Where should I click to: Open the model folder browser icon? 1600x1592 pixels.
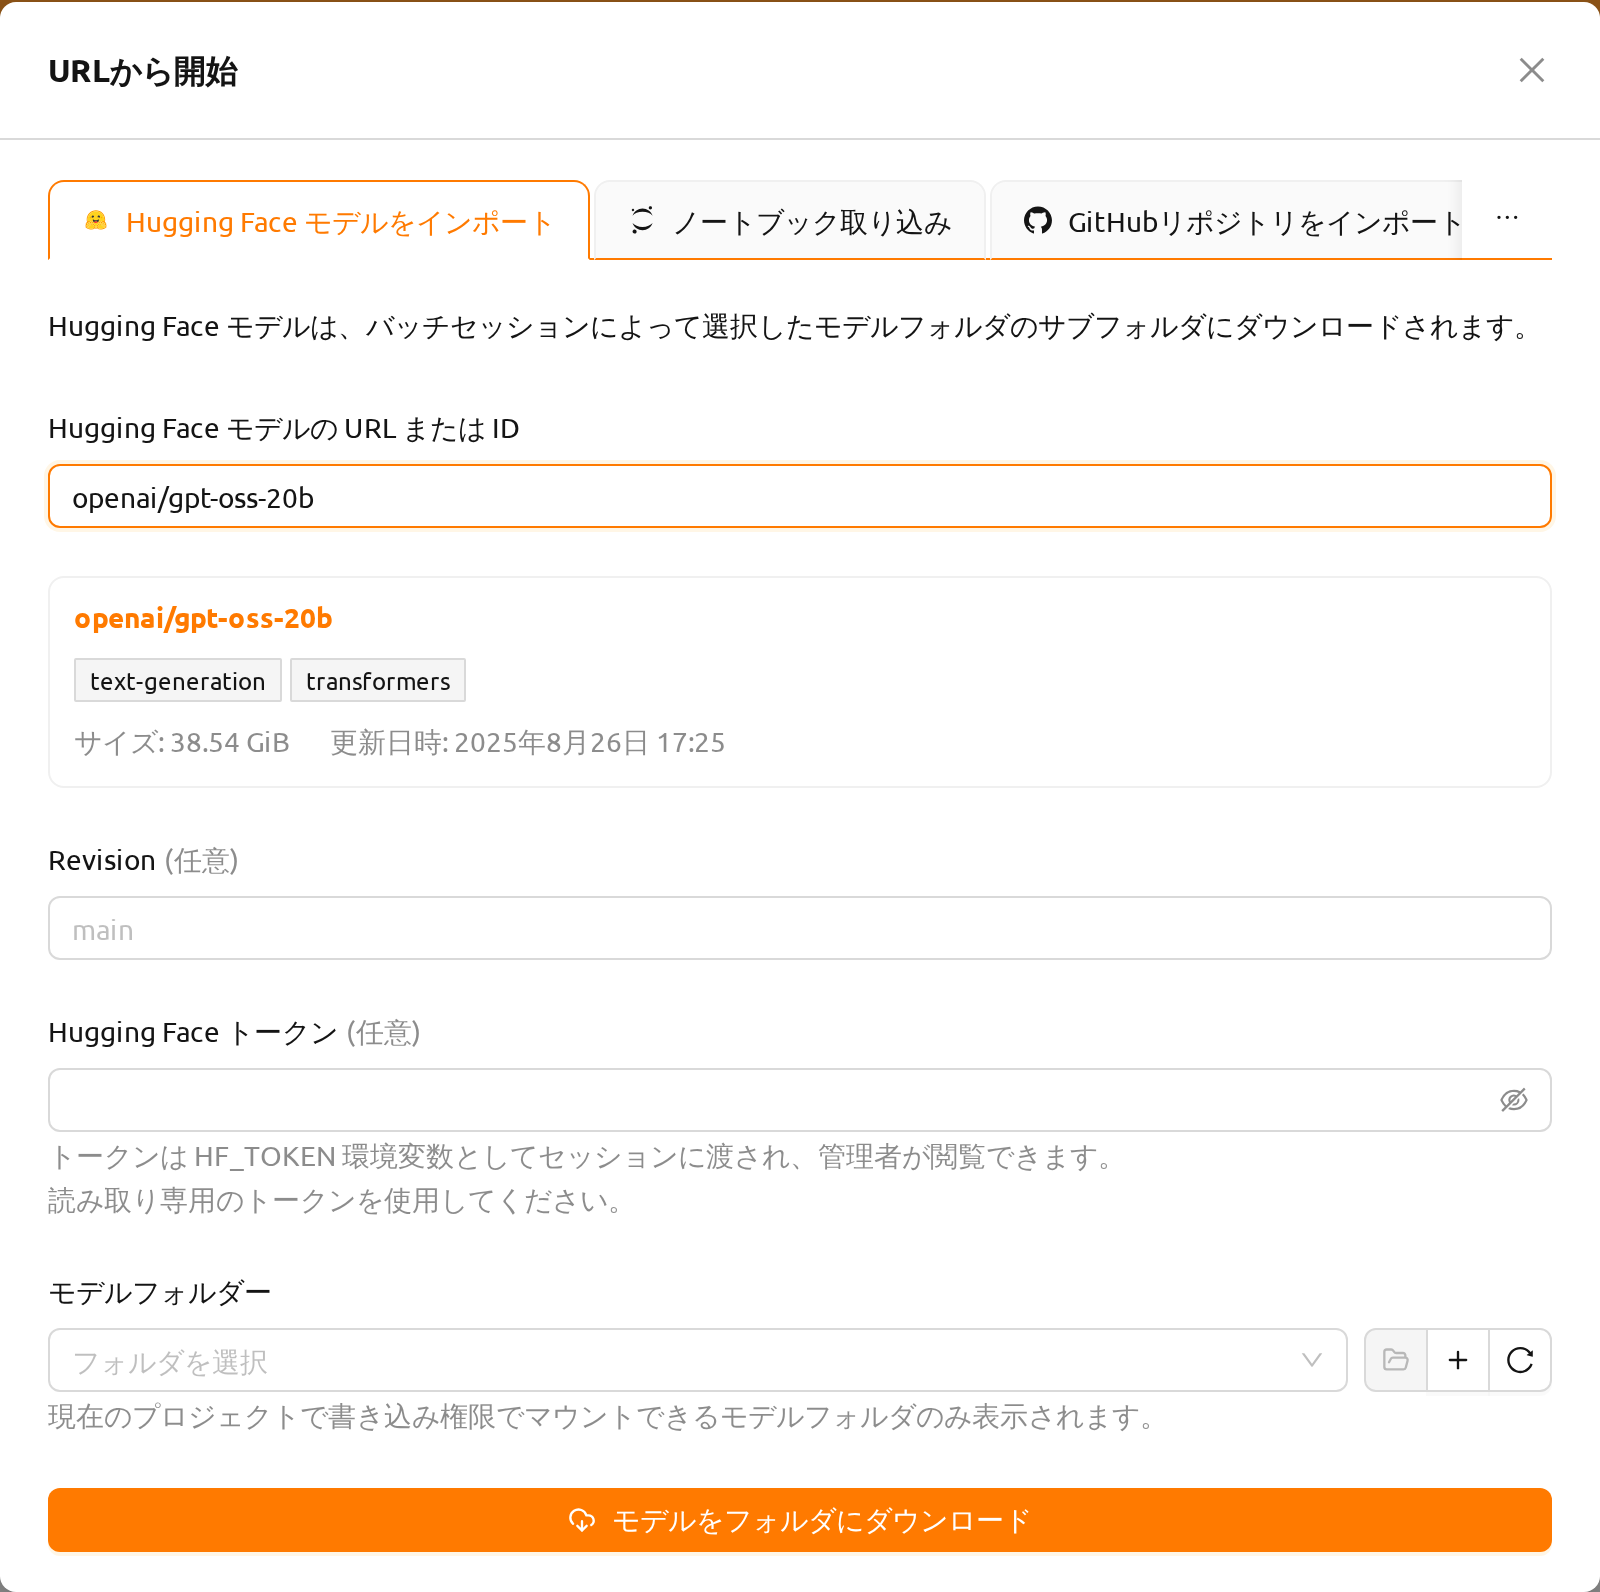[x=1396, y=1360]
